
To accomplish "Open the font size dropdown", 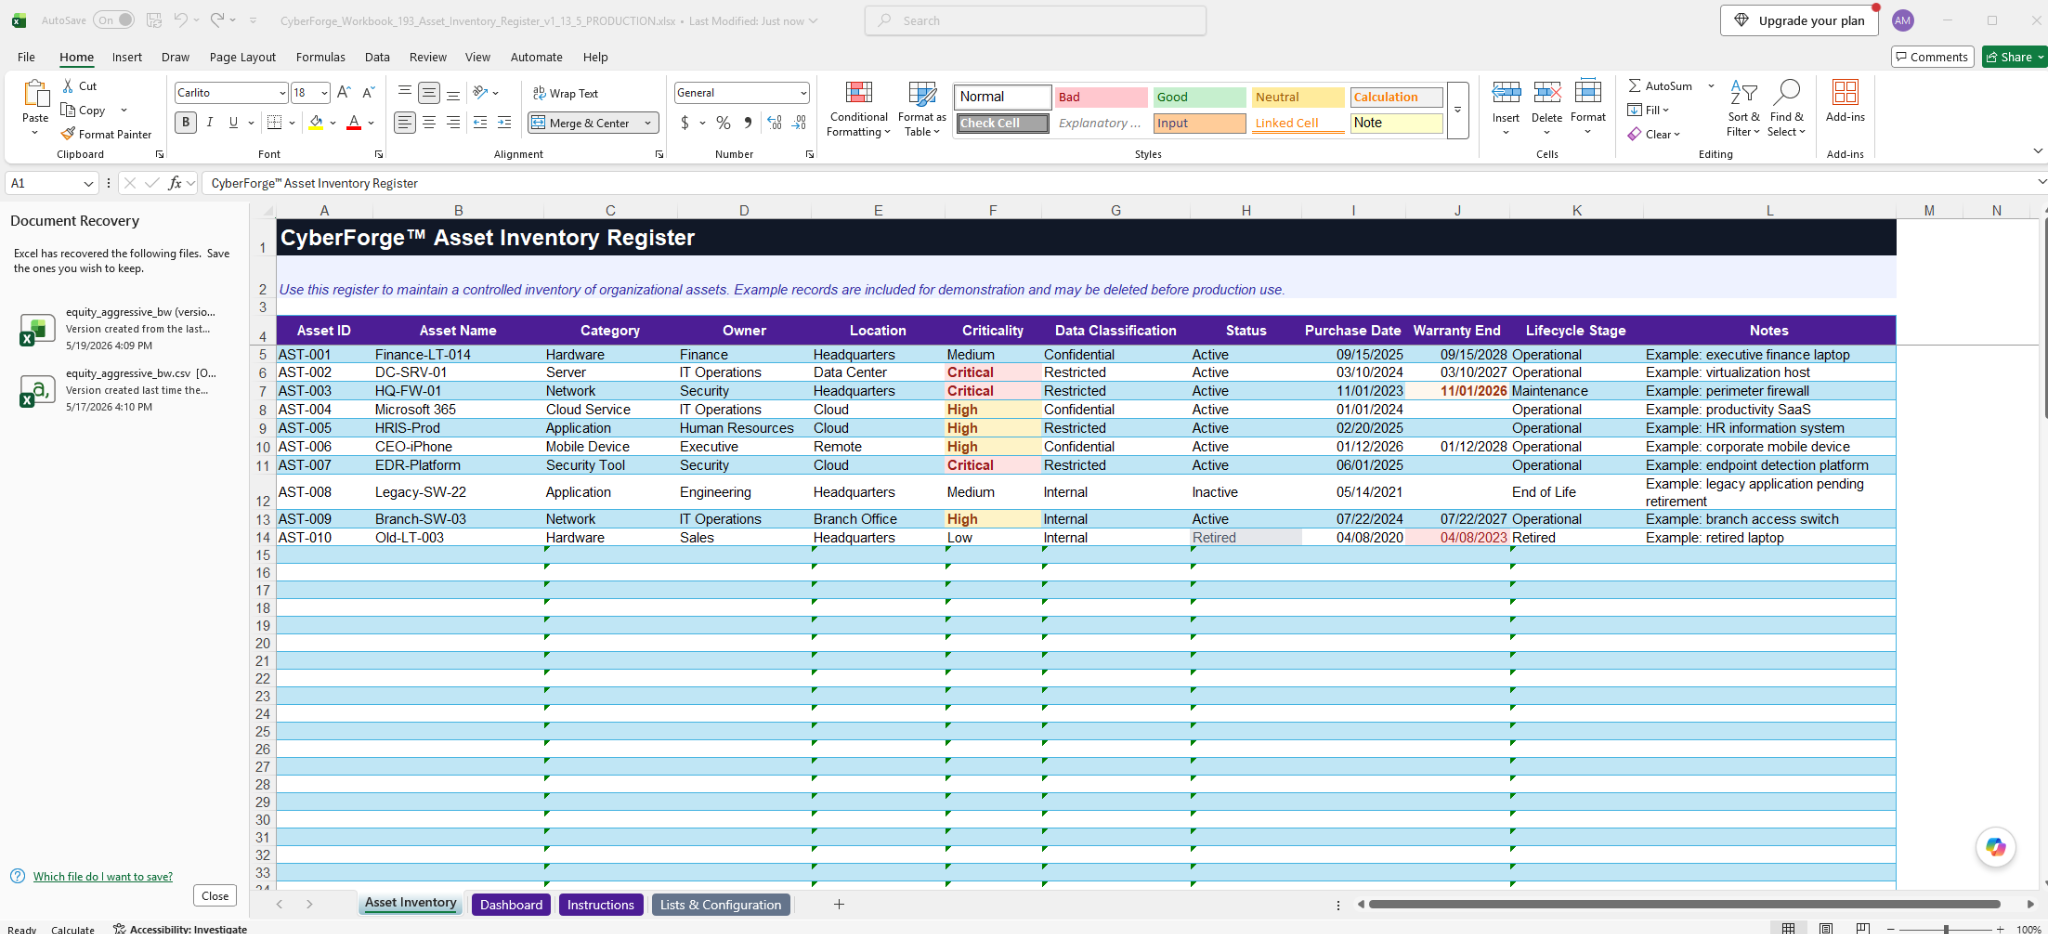I will click(x=324, y=93).
